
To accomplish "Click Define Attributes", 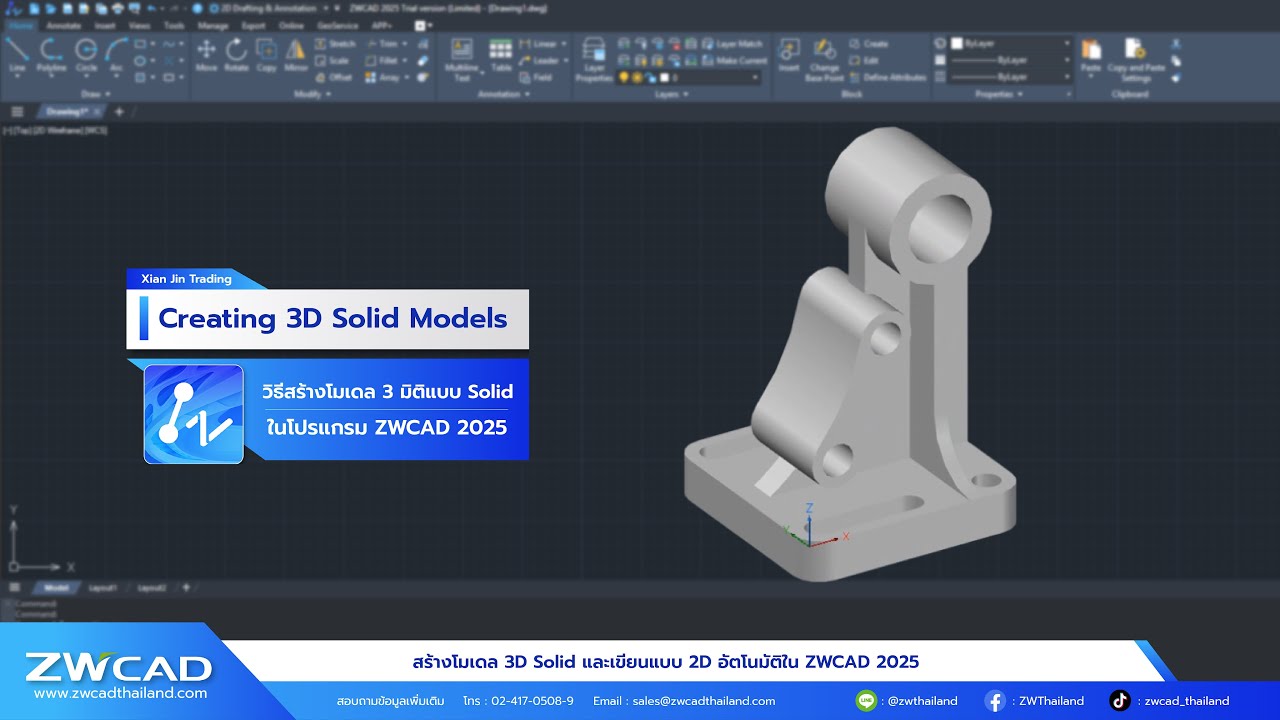I will 888,77.
